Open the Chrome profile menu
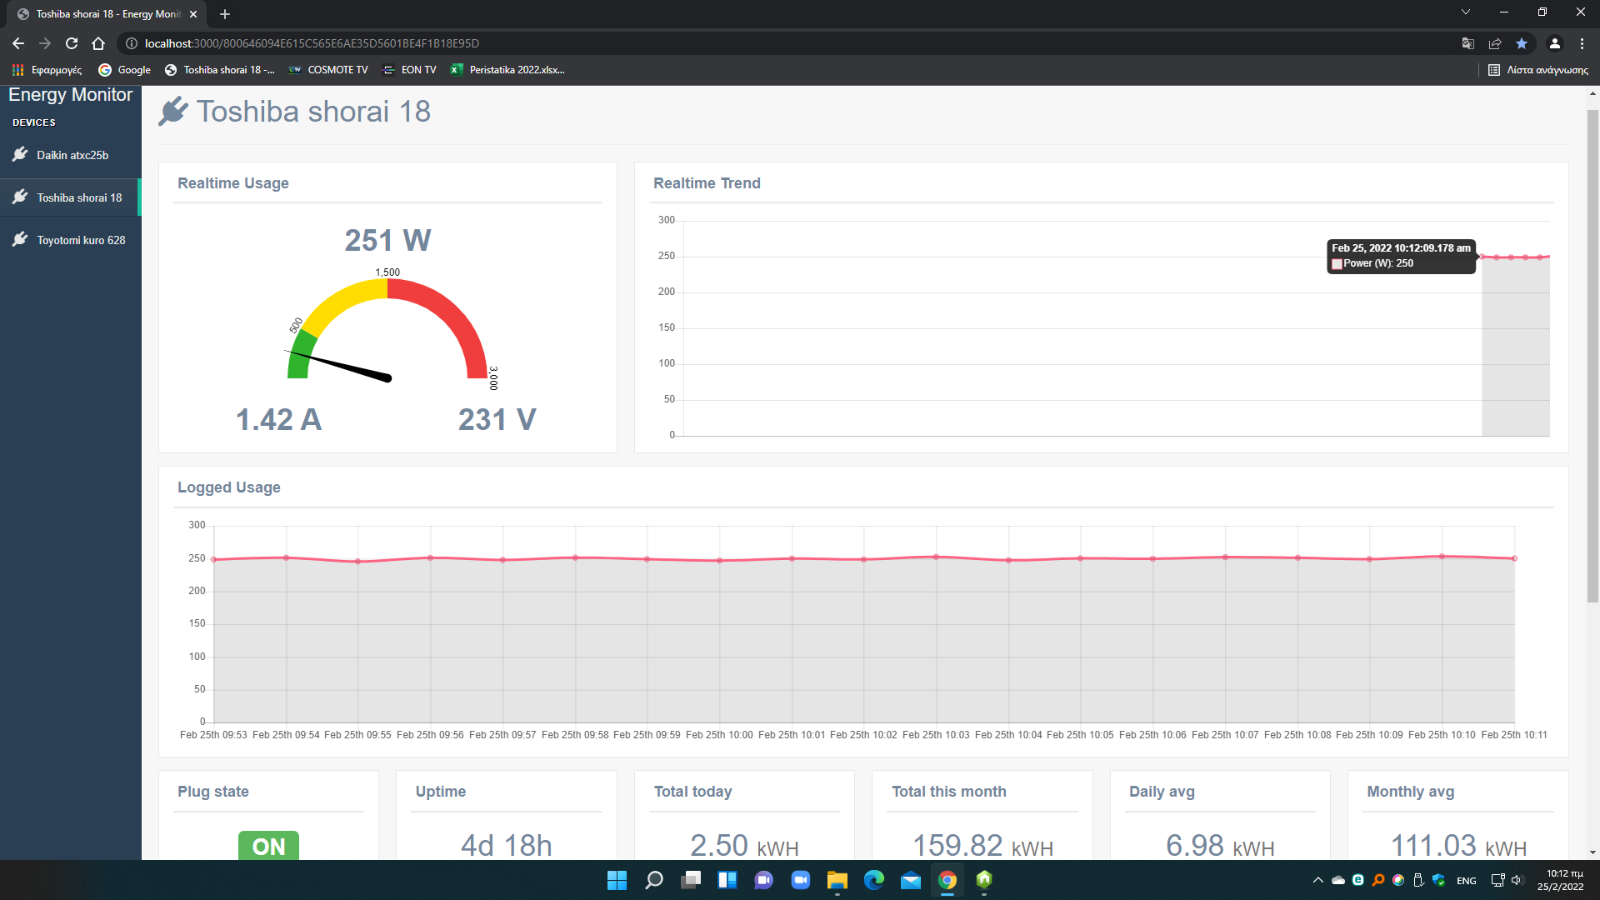The width and height of the screenshot is (1600, 900). click(1554, 43)
